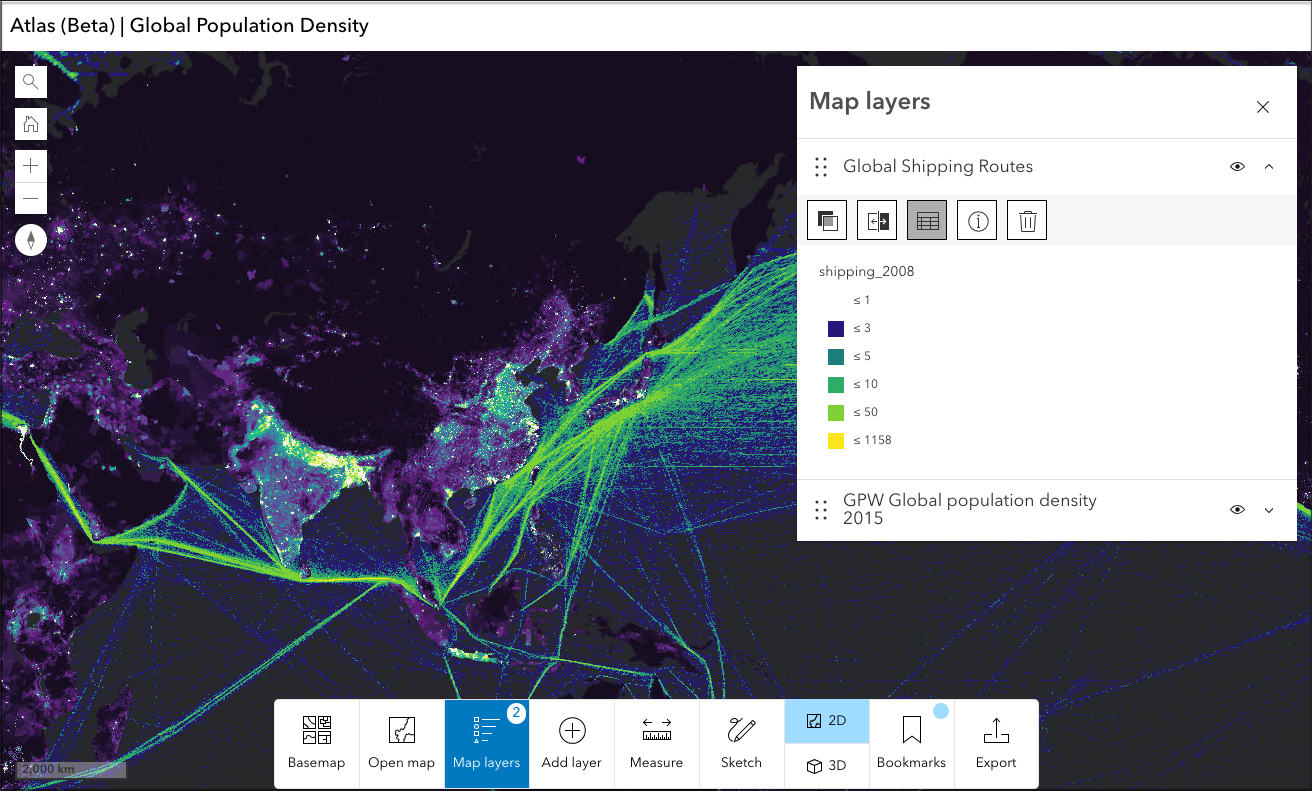1312x791 pixels.
Task: Click the ≤ 5 teal swatch
Action: [836, 357]
